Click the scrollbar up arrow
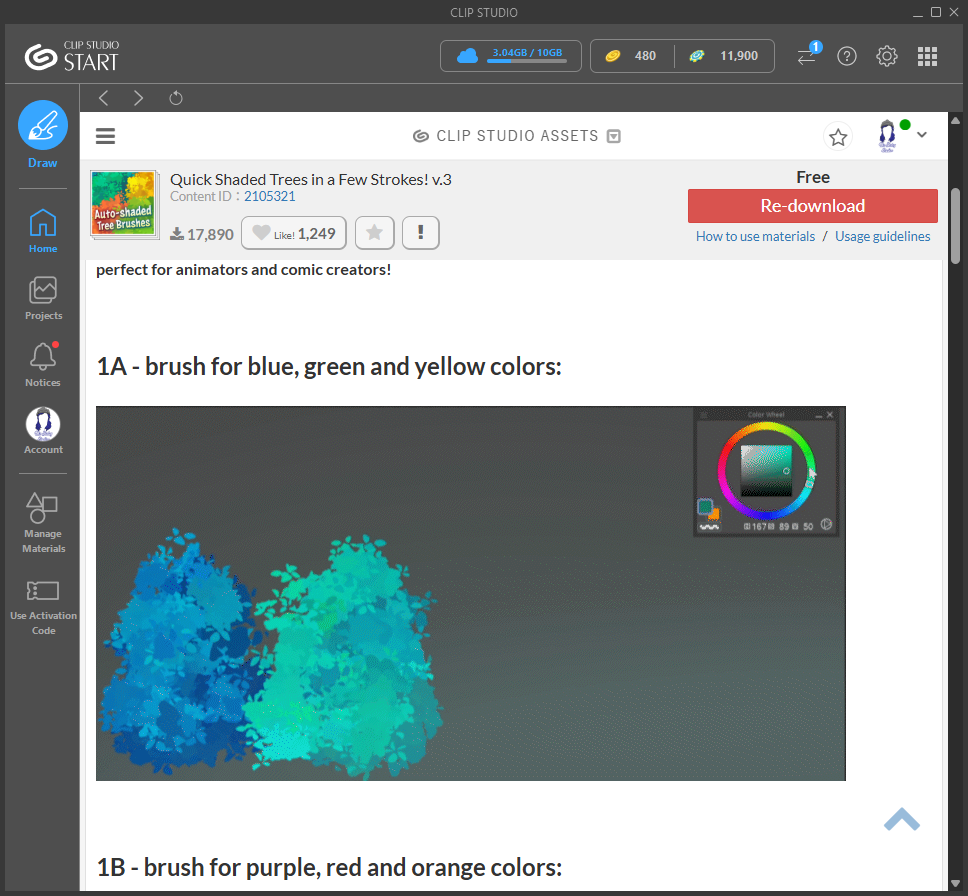968x896 pixels. point(955,120)
